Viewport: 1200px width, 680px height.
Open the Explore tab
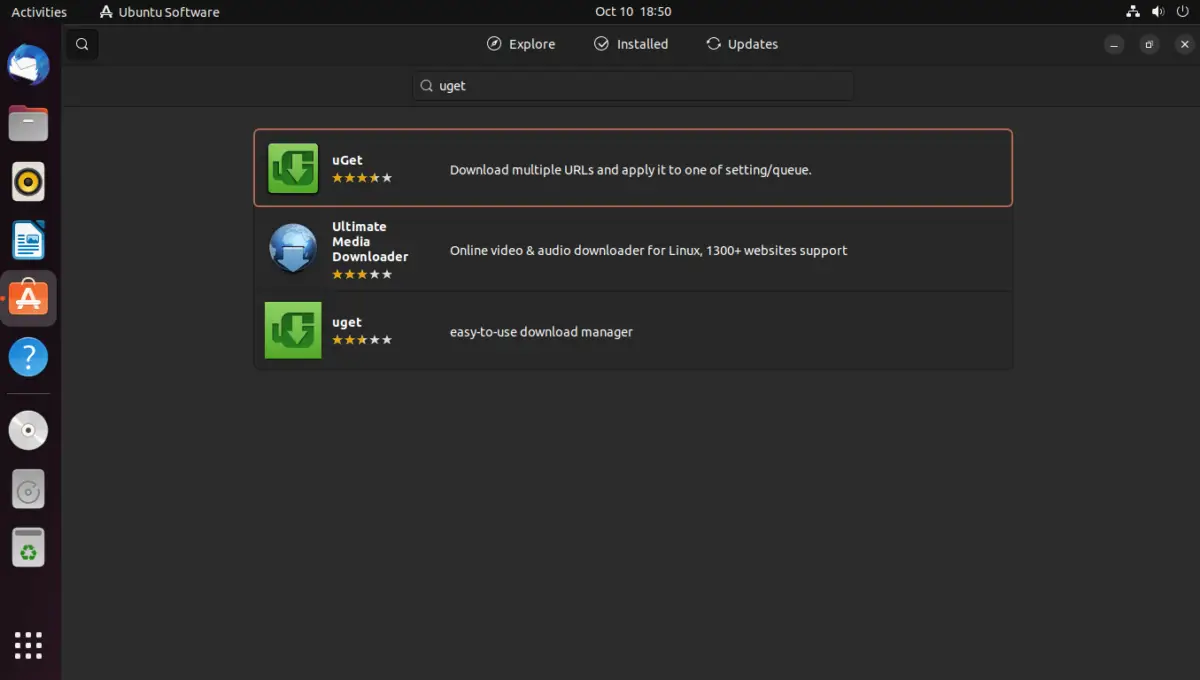tap(521, 44)
